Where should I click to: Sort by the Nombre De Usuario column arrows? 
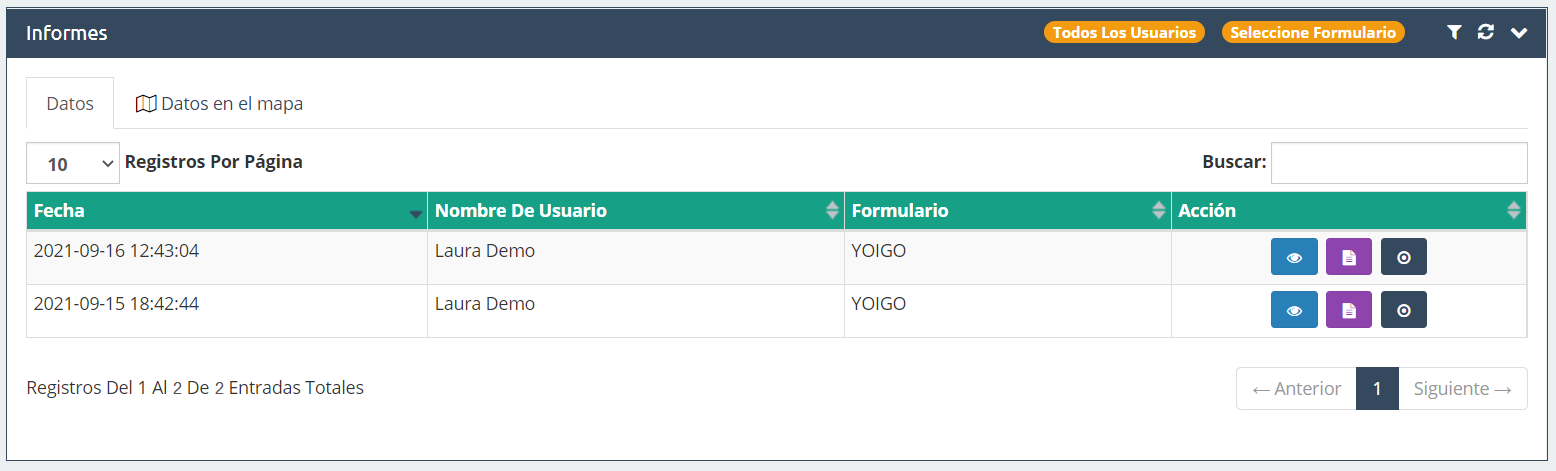click(x=832, y=211)
